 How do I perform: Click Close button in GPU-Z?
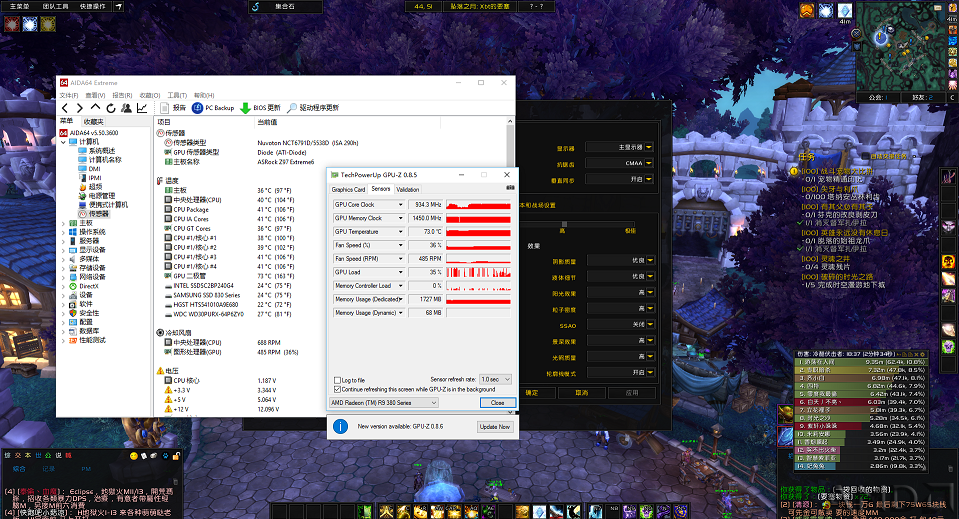click(497, 403)
